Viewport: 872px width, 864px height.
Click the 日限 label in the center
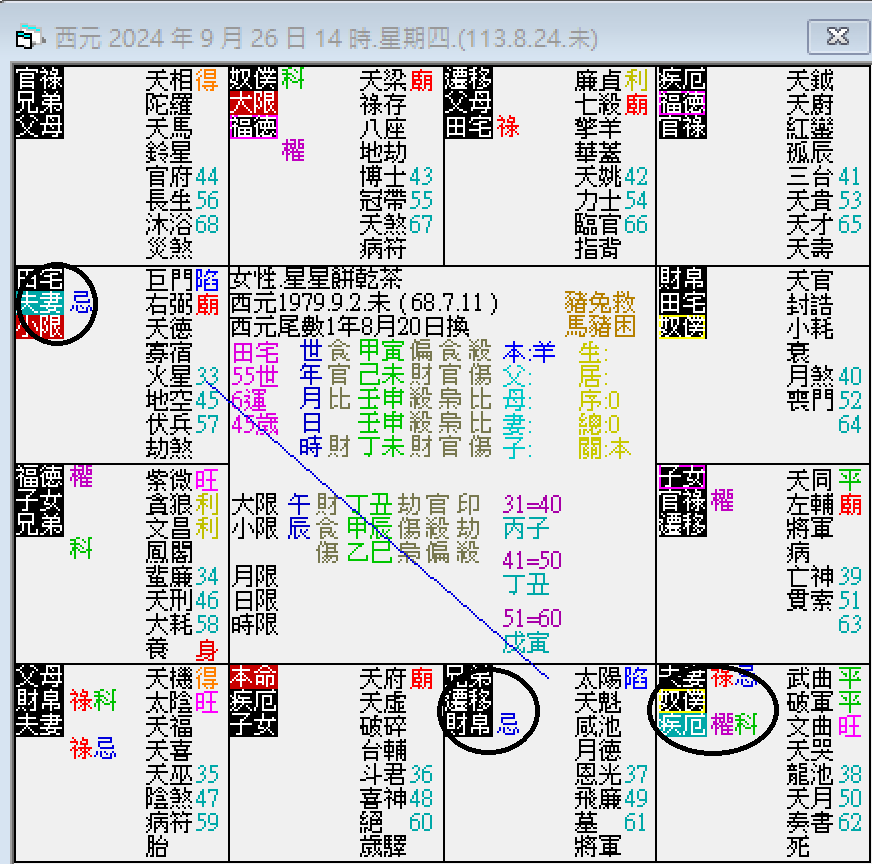coord(254,600)
